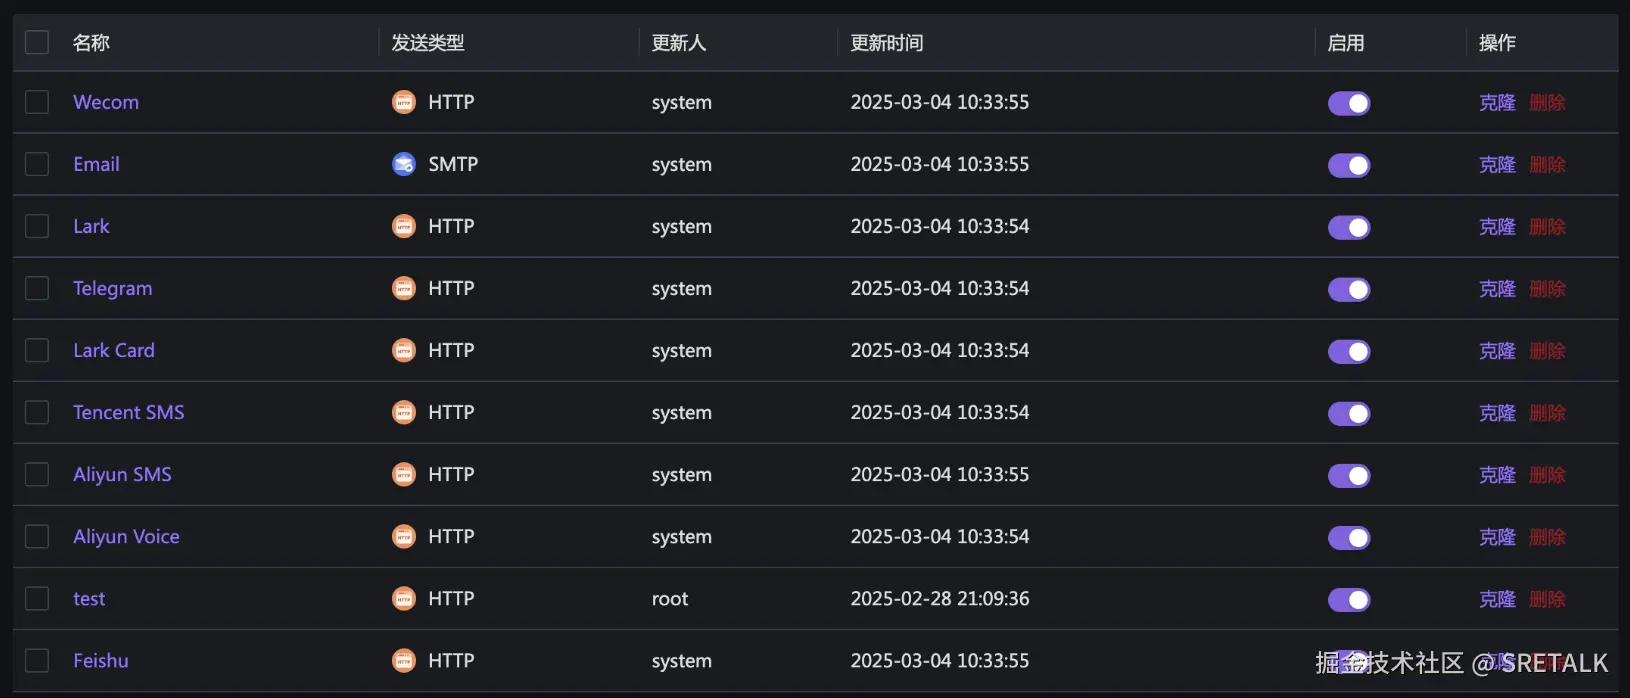1630x698 pixels.
Task: Click the HTTP icon in the Lark Card row
Action: 404,350
